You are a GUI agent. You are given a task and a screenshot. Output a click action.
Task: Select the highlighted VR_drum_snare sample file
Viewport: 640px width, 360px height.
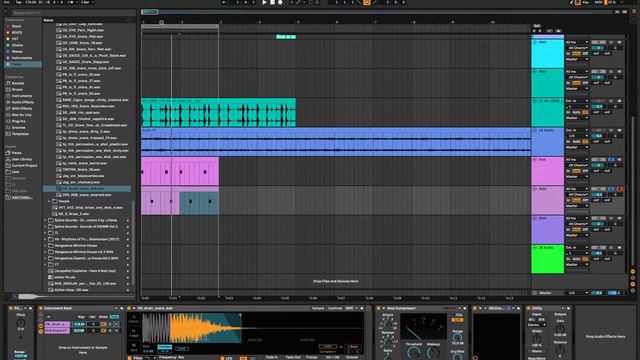(87, 189)
